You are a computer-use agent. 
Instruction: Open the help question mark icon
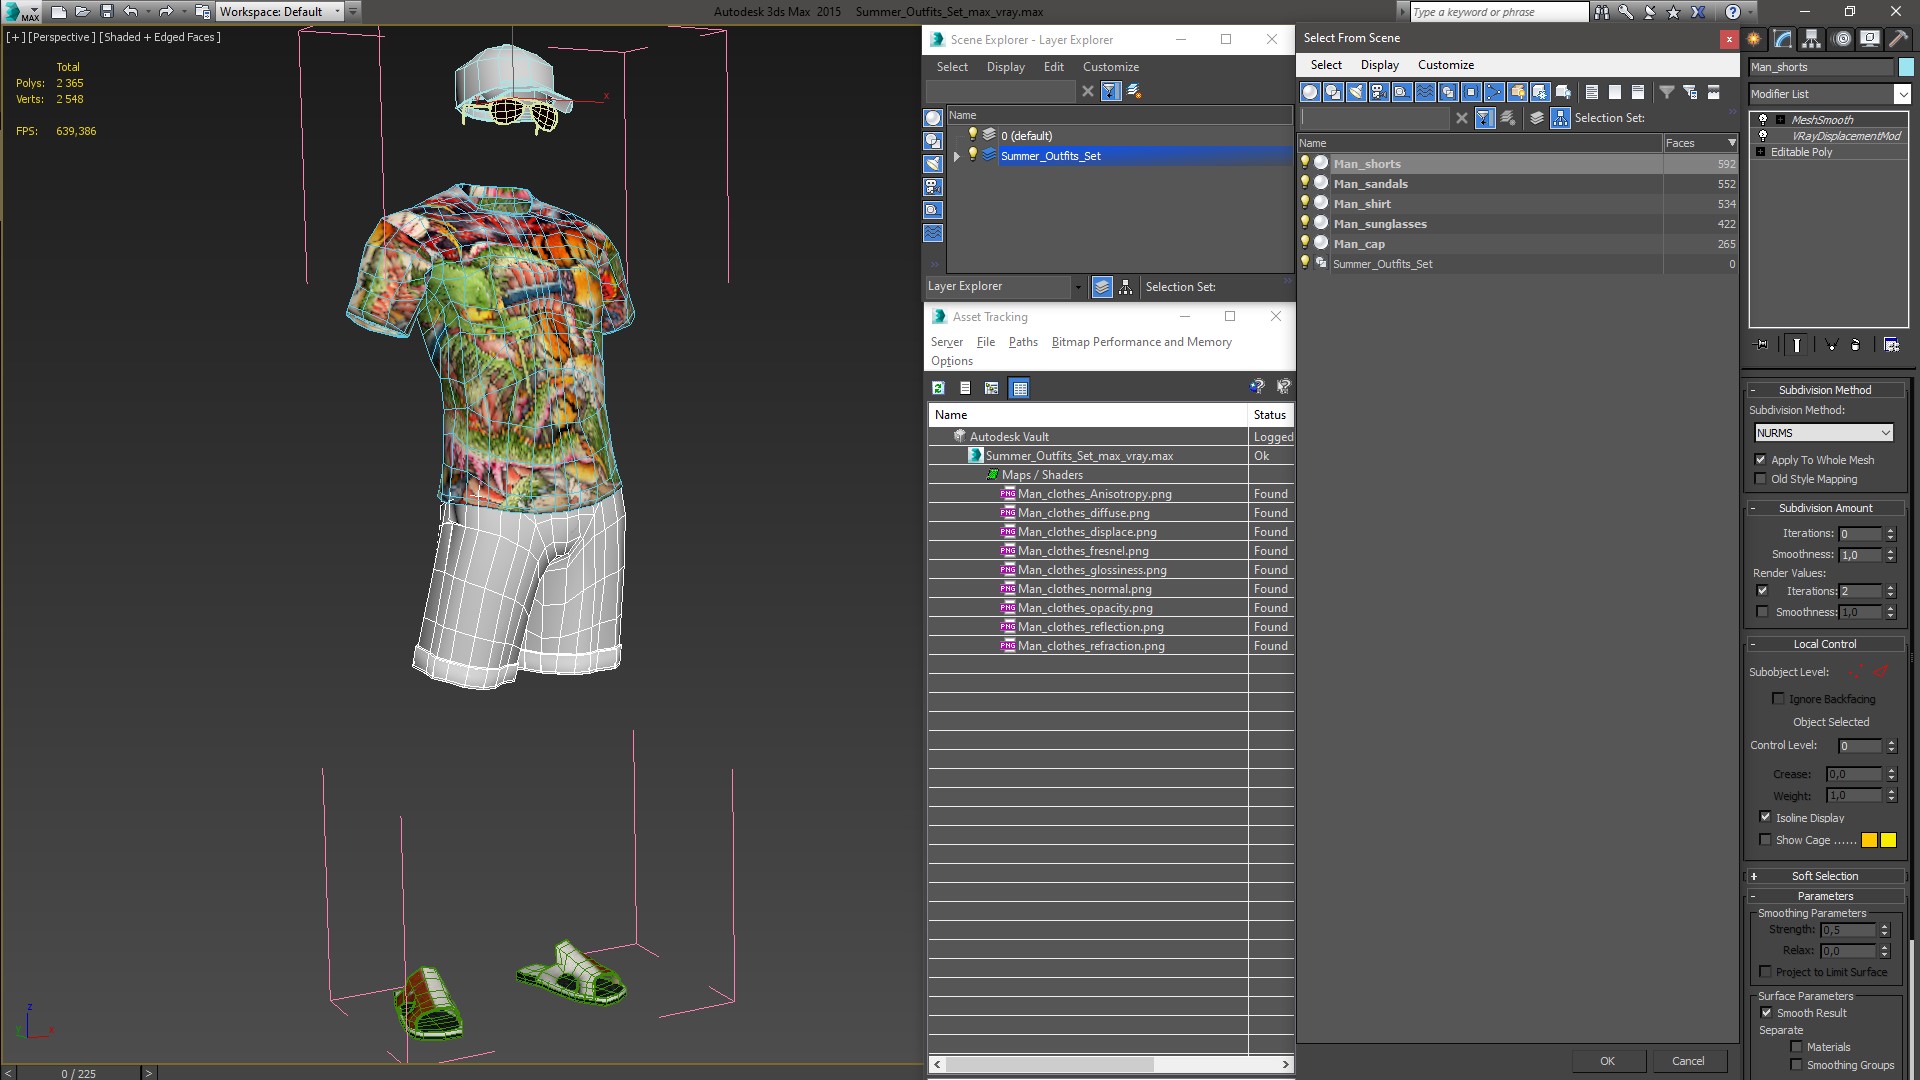1733,12
